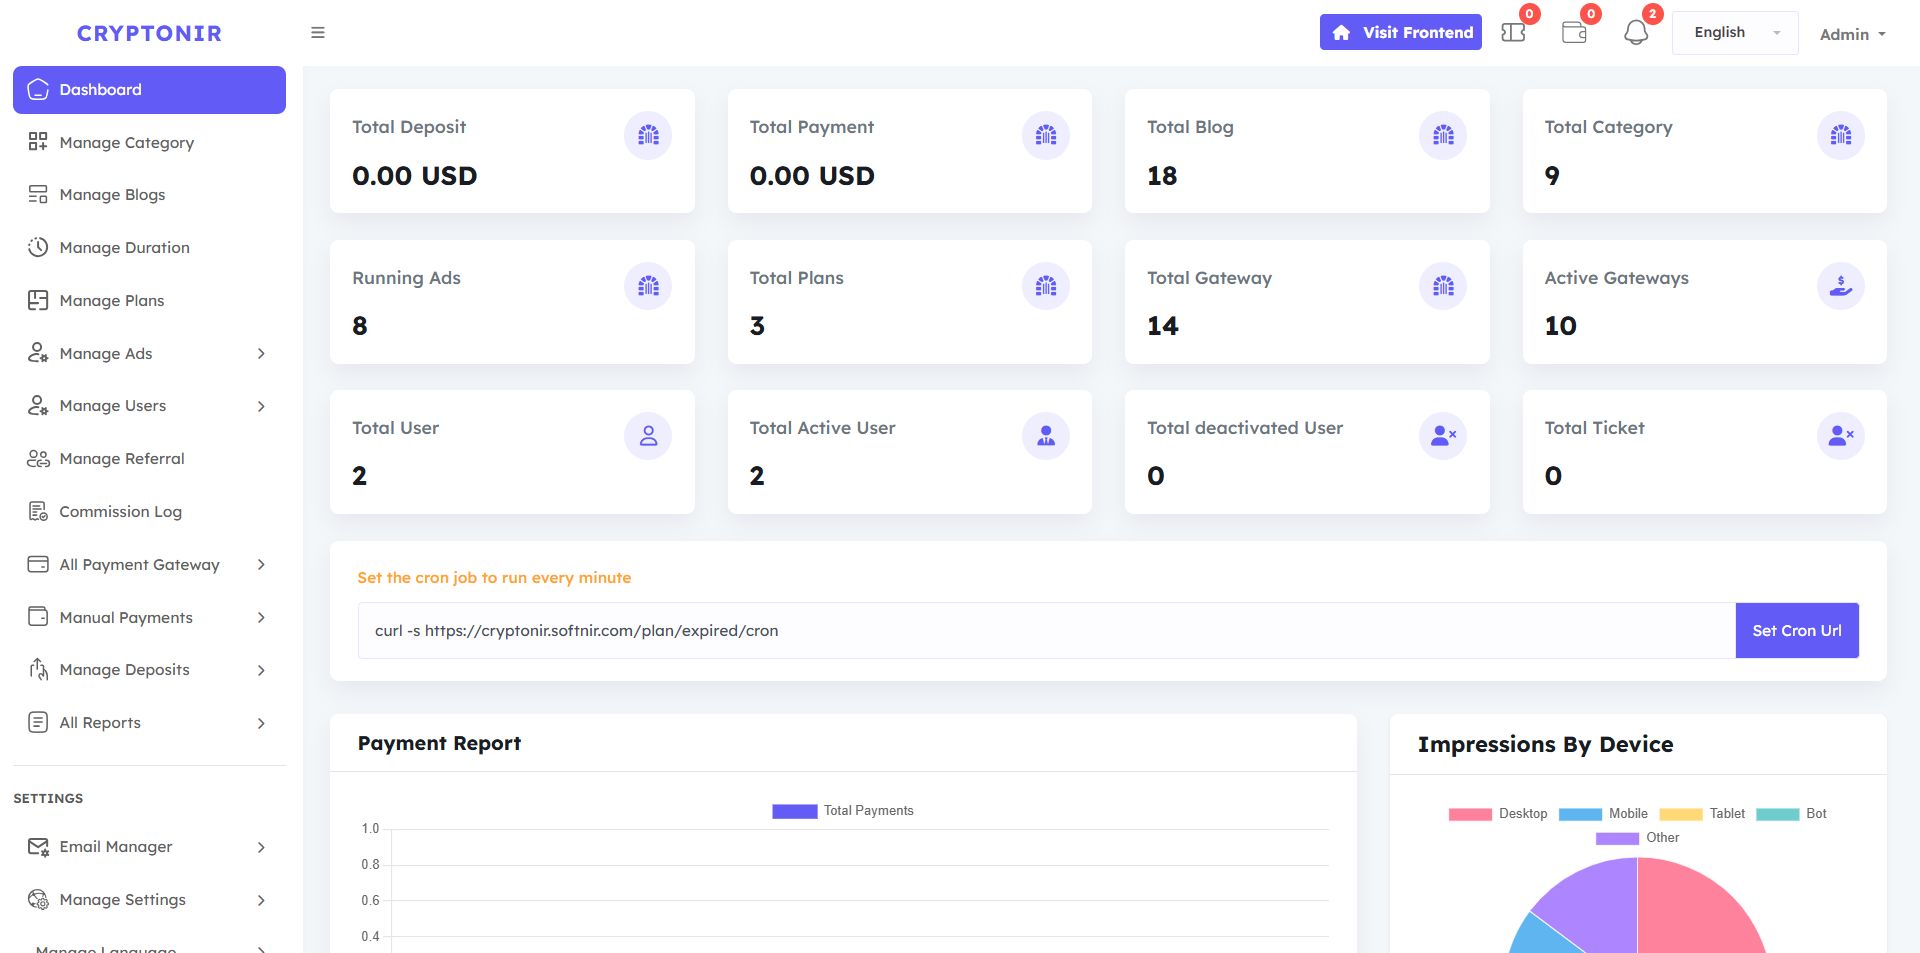Toggle the Mobile legend in impressions chart
Screen dimensions: 1920x953
[x=1603, y=814]
